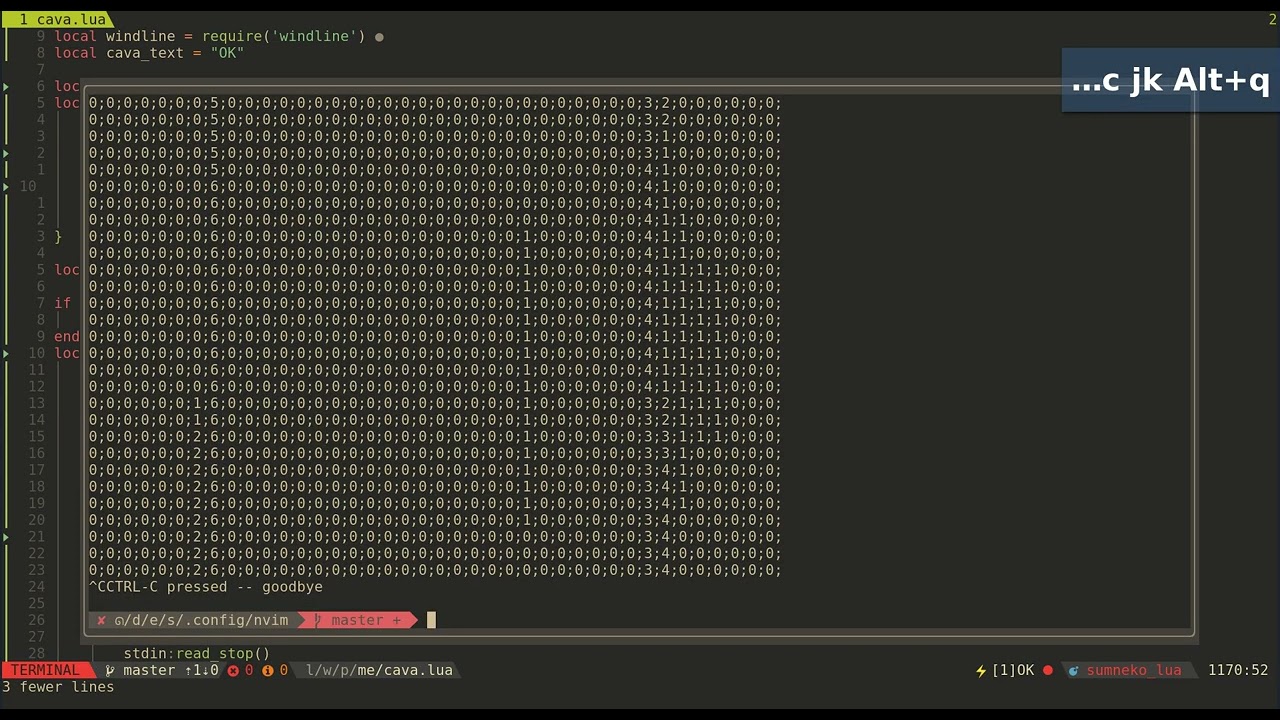Click the branch icon in the shell prompt

(318, 620)
